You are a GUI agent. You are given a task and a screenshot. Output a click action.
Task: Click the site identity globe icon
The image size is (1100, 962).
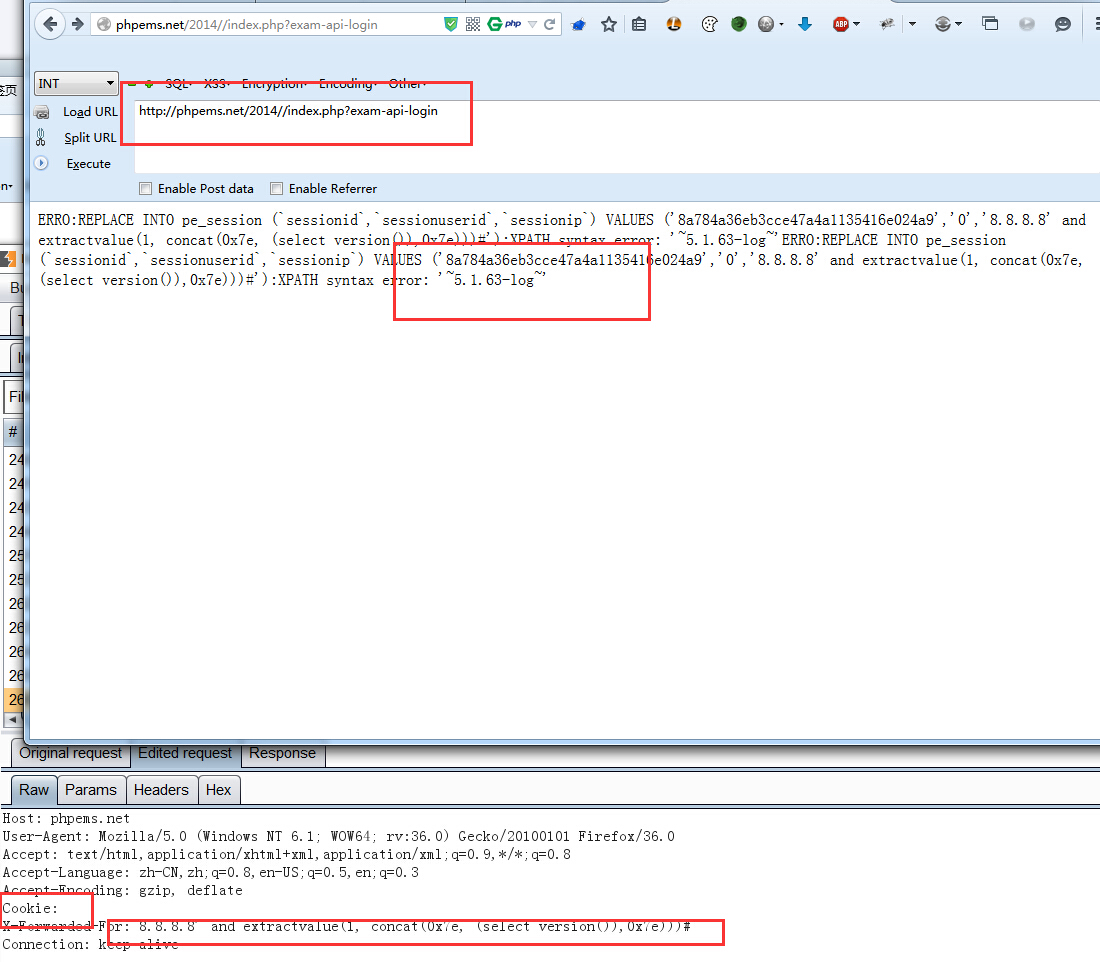[104, 25]
